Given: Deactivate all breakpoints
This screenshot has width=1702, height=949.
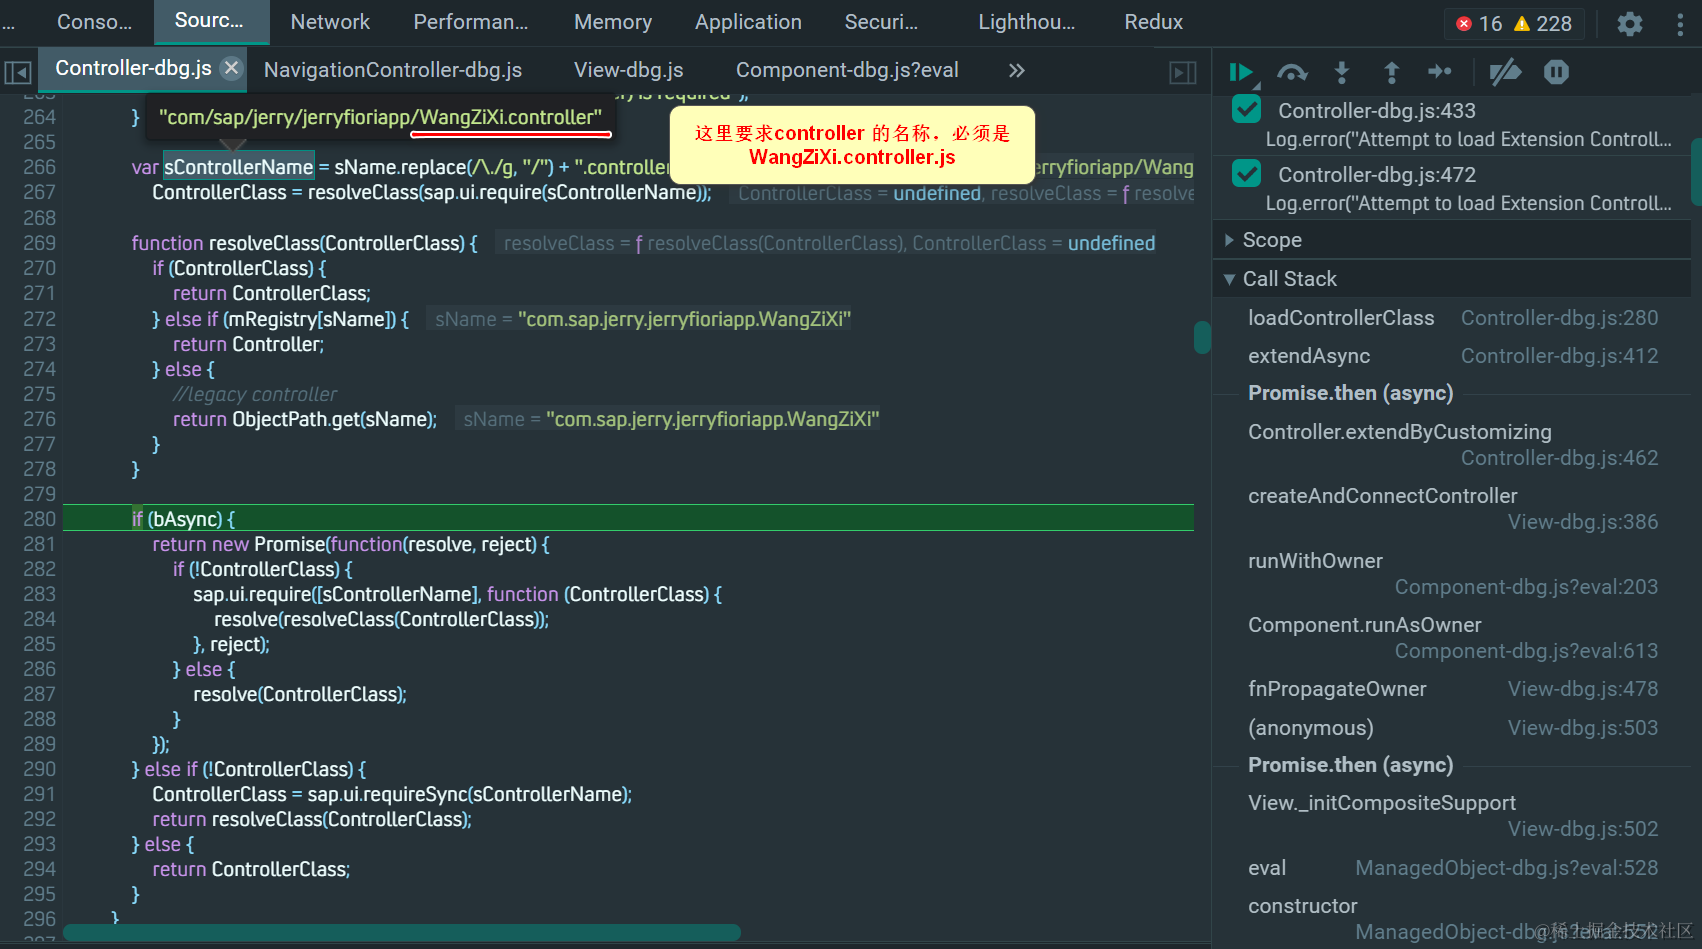Looking at the screenshot, I should pyautogui.click(x=1505, y=72).
